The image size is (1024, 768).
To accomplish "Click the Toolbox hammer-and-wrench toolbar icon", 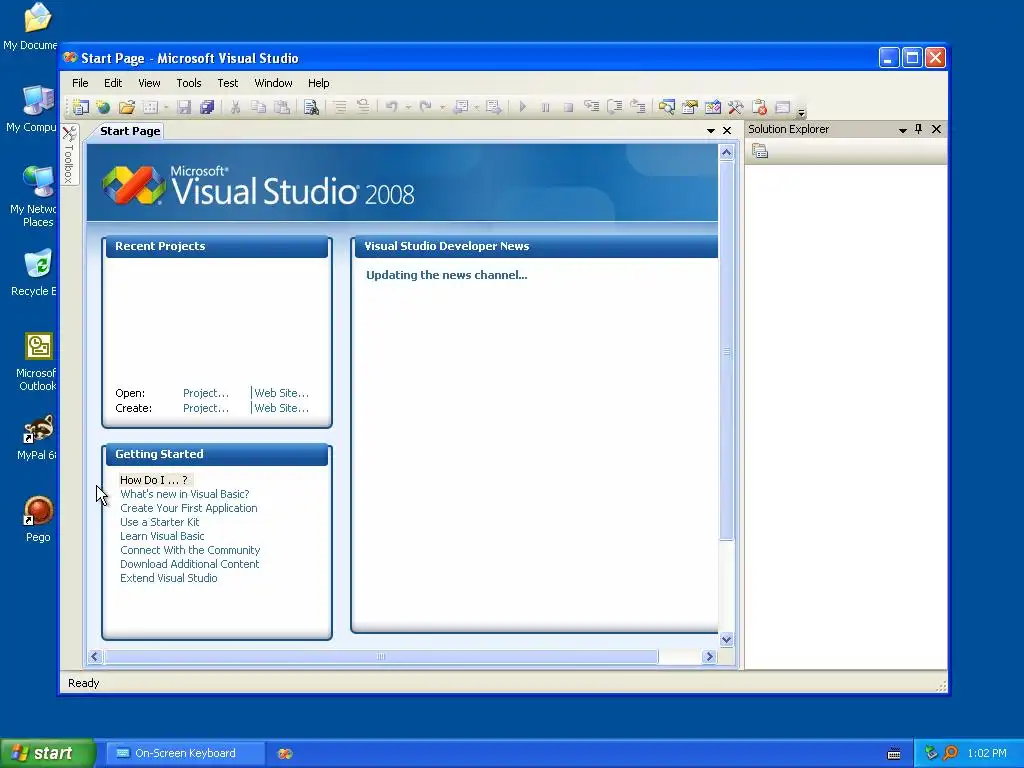I will pos(736,107).
